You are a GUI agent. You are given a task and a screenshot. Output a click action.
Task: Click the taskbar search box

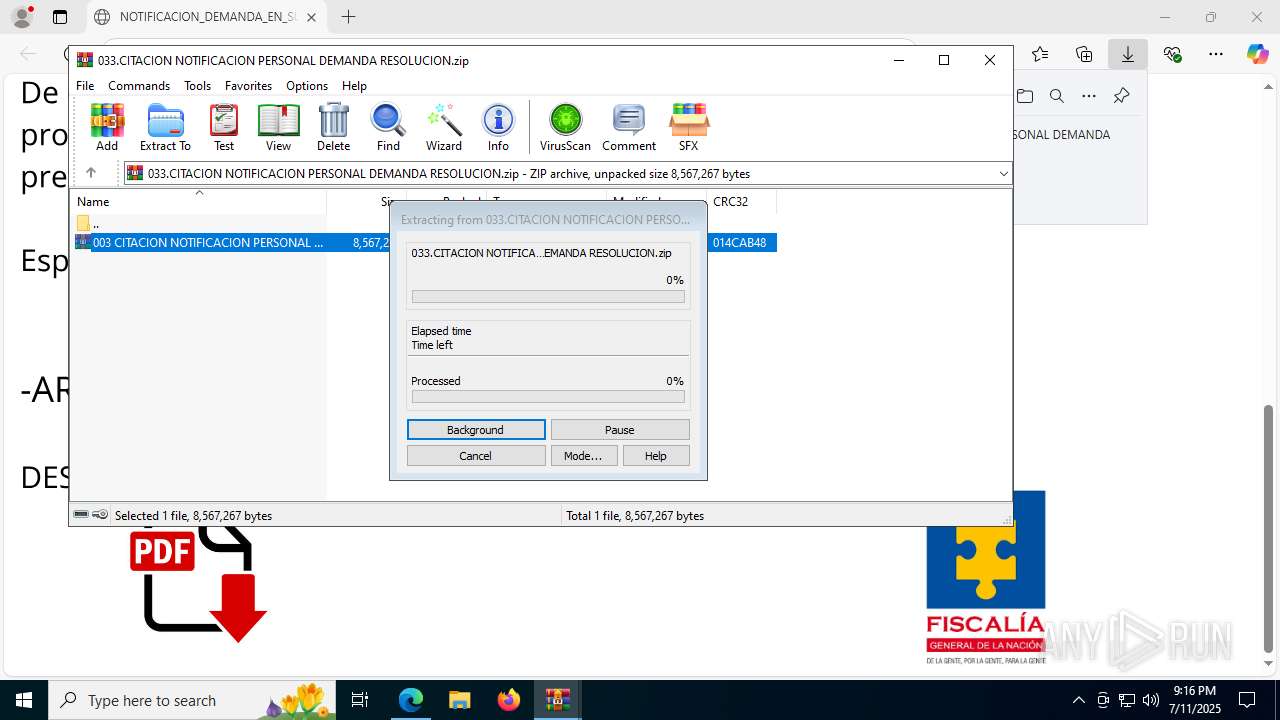(194, 700)
